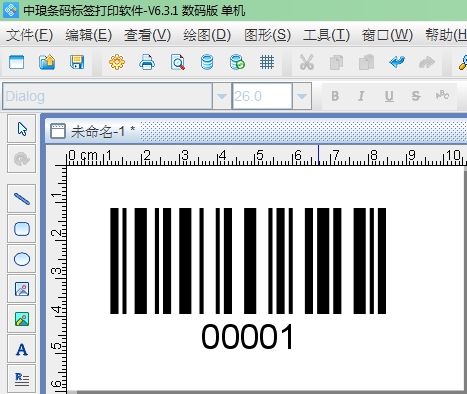Expand the 26.0 font size dropdown
The height and width of the screenshot is (394, 467).
tap(302, 96)
